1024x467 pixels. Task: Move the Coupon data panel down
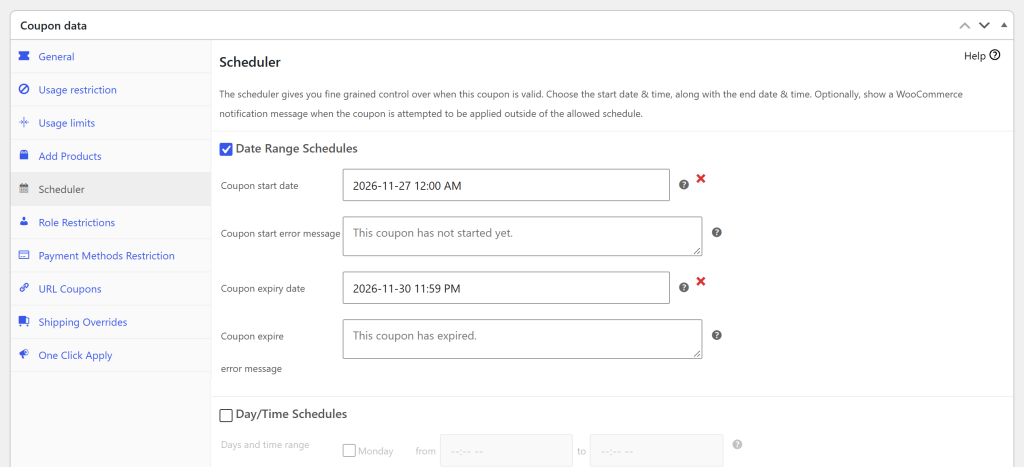[984, 25]
